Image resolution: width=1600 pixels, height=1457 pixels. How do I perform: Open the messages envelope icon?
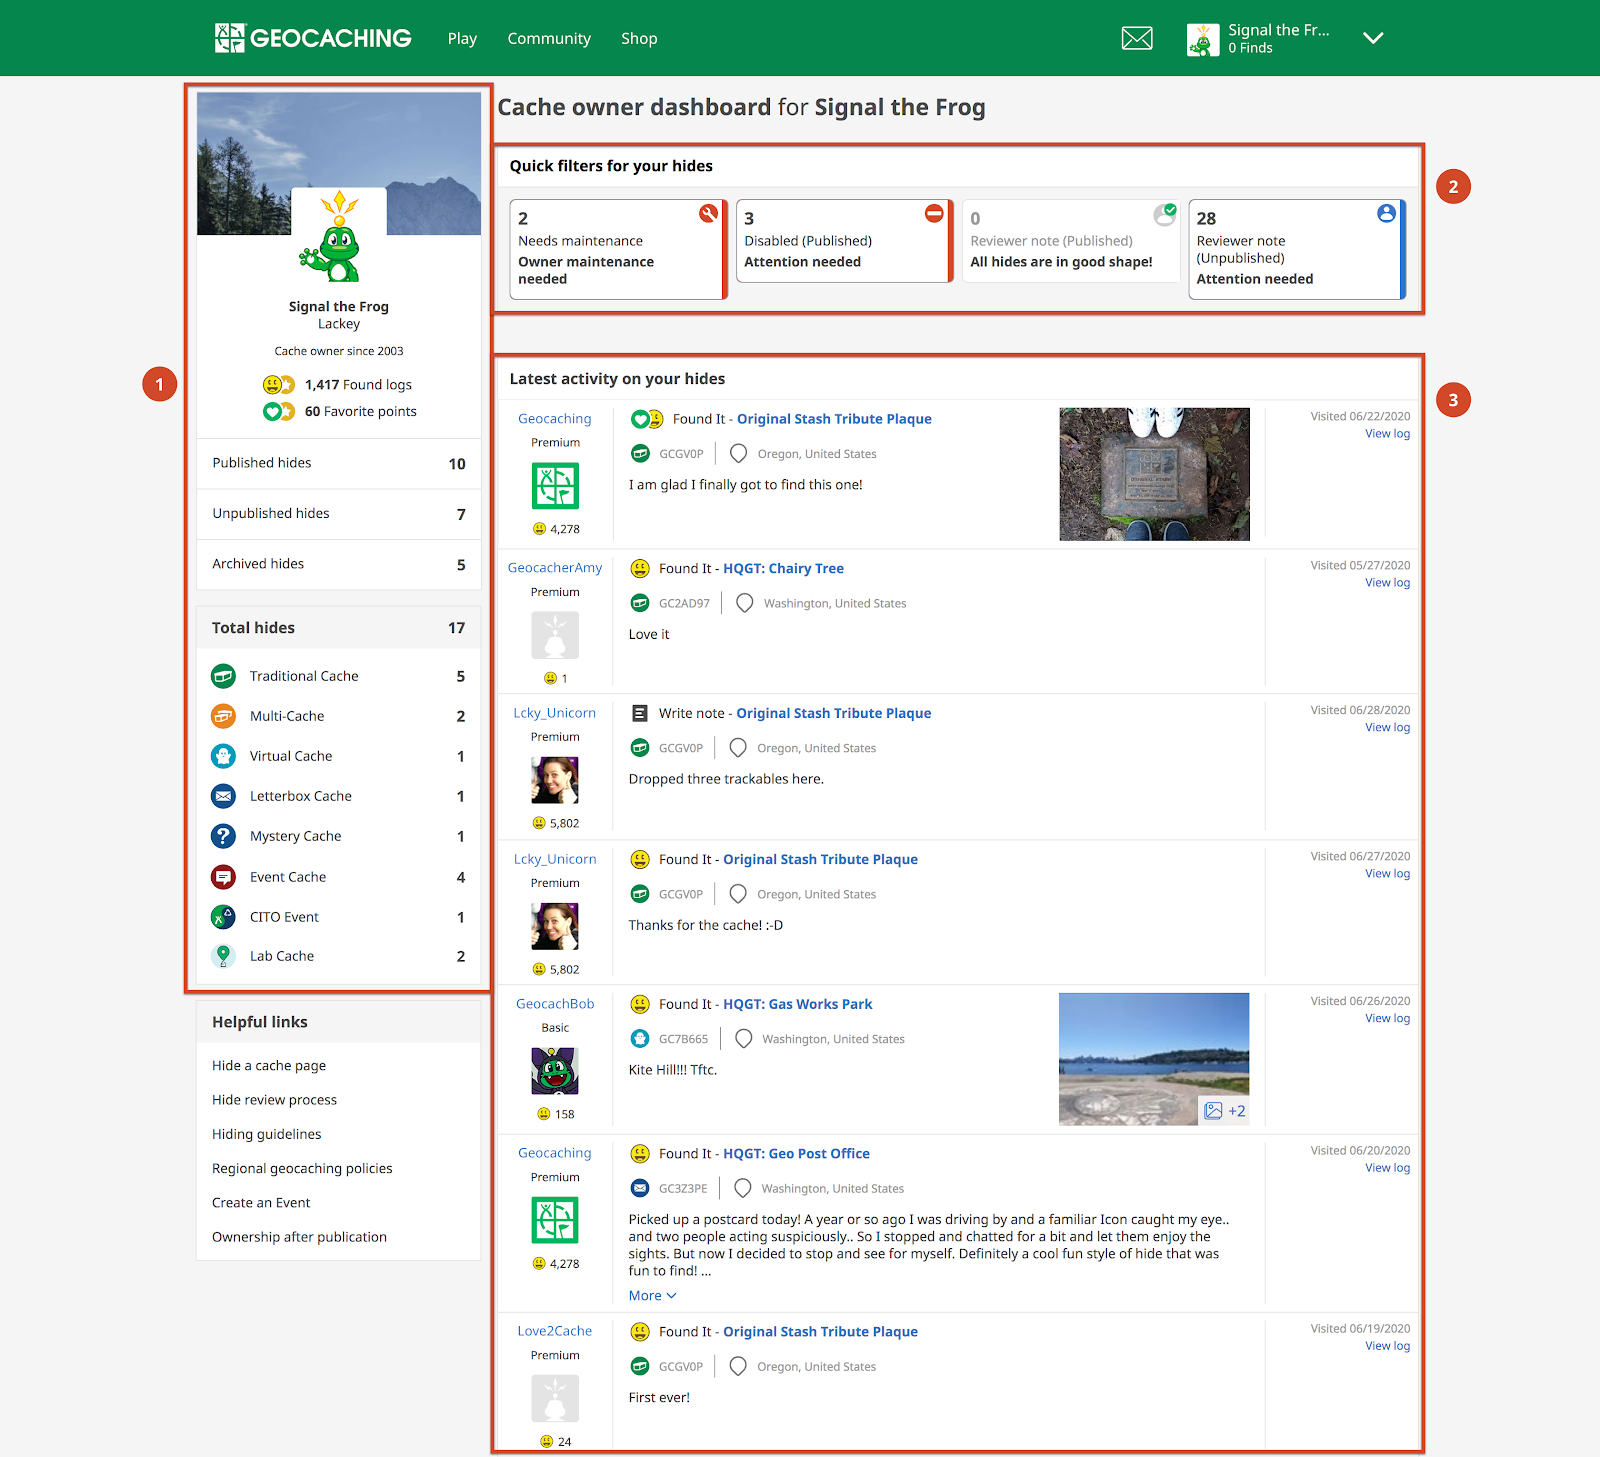(x=1137, y=38)
